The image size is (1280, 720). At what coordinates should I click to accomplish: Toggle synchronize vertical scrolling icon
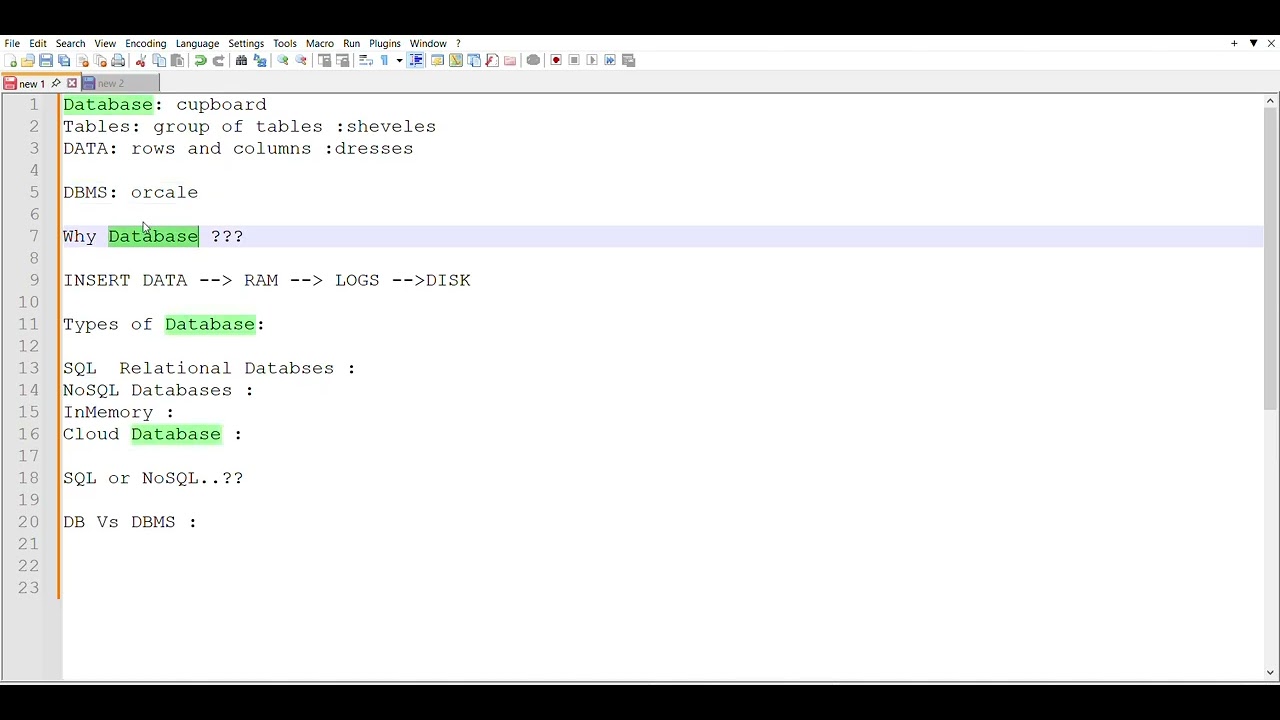324,60
